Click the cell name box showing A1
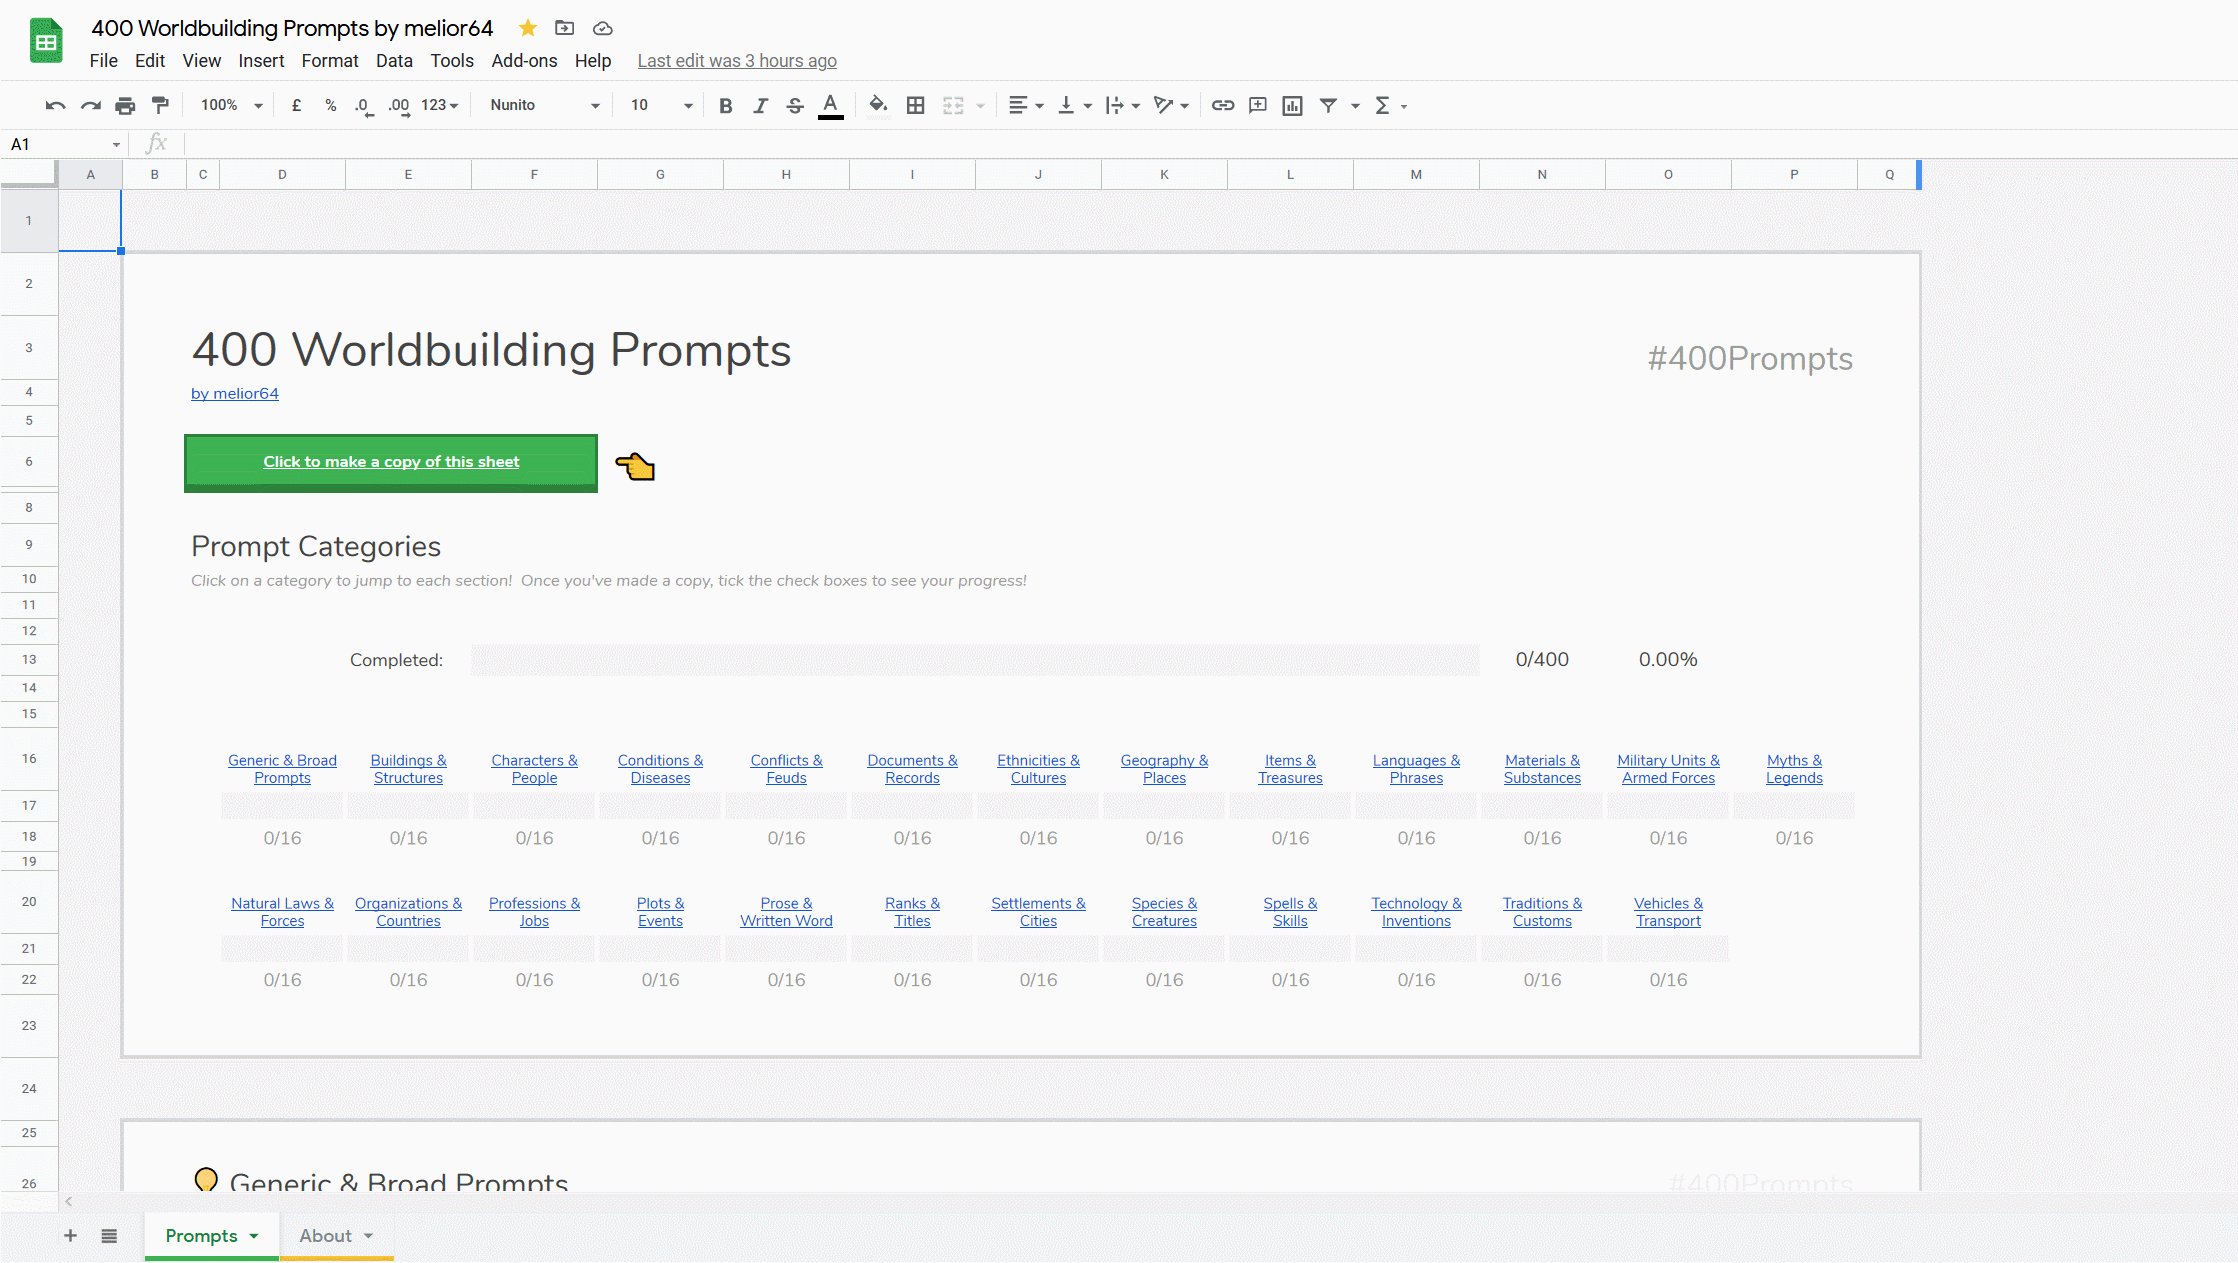2238x1263 pixels. 62,144
